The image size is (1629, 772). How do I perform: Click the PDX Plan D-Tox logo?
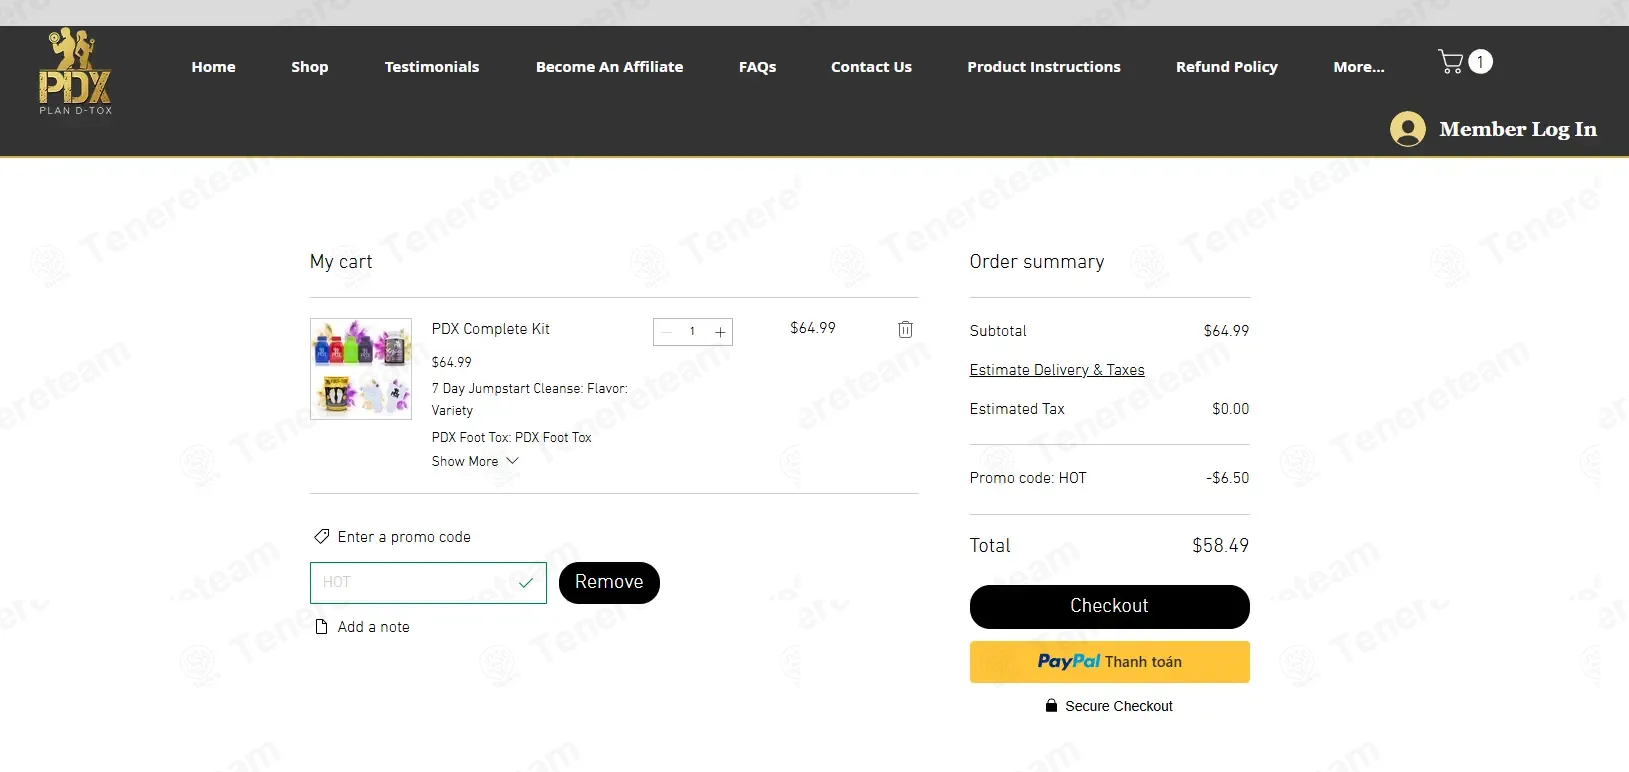[75, 71]
